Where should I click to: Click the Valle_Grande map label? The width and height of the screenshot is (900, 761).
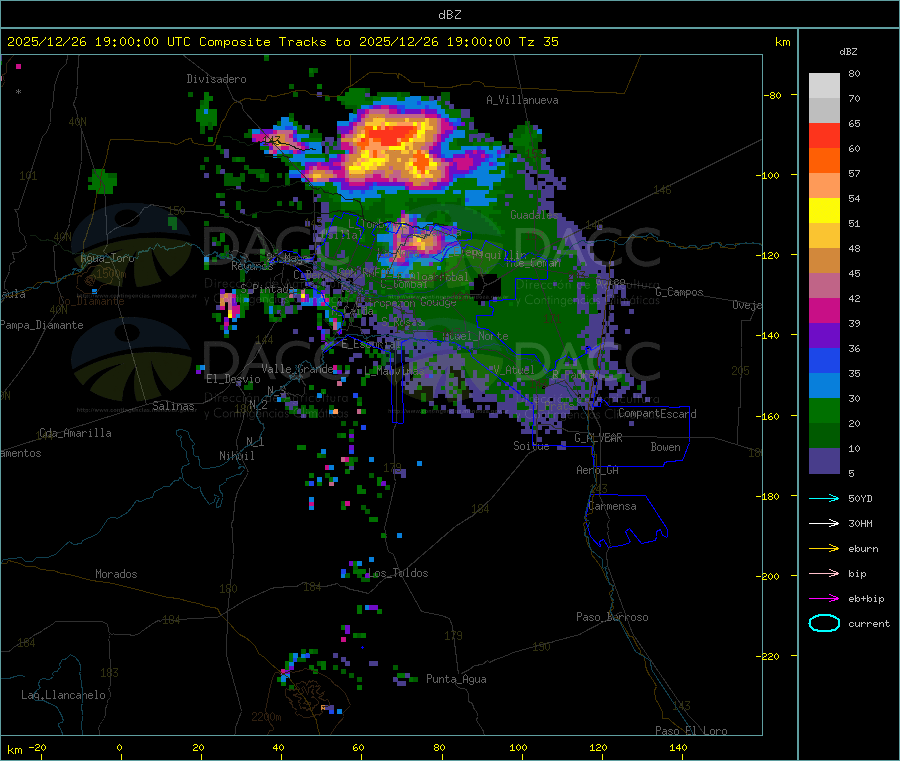point(297,369)
